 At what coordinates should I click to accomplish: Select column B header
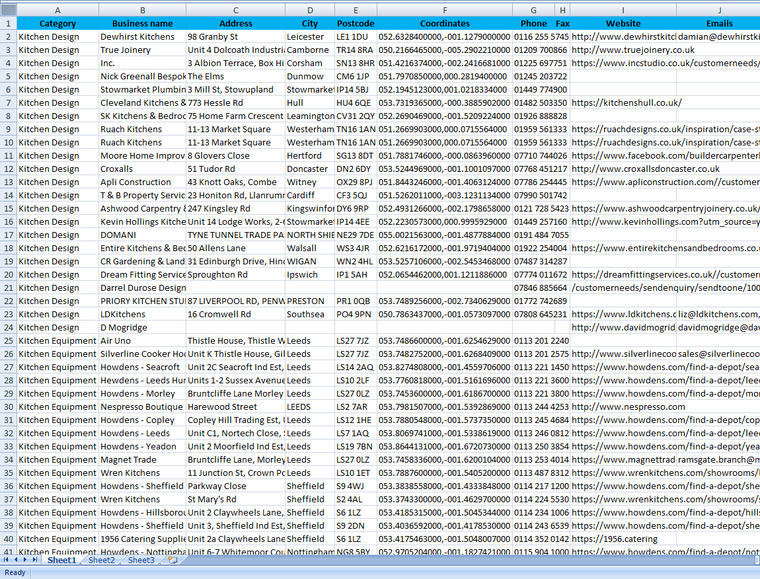[142, 10]
